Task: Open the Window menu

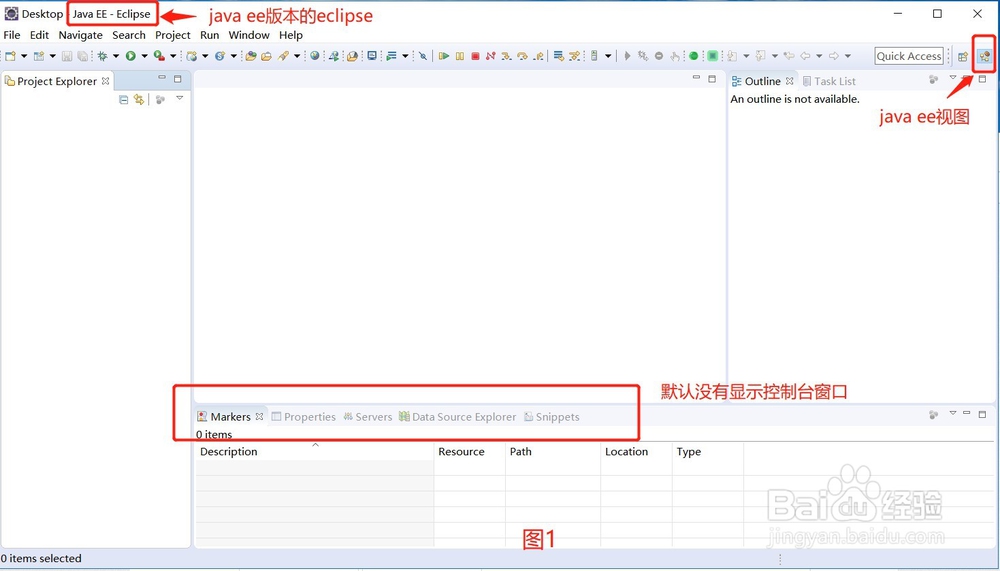Action: tap(249, 35)
